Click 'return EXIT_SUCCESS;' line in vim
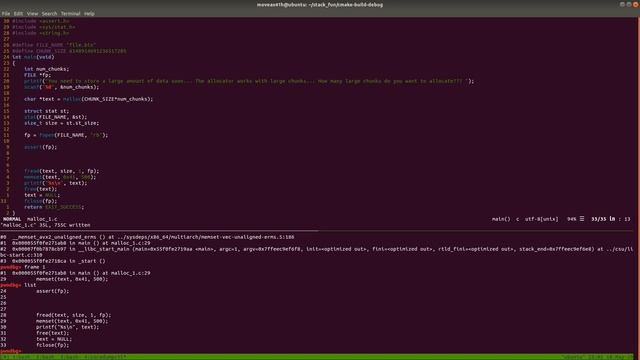 (54, 207)
